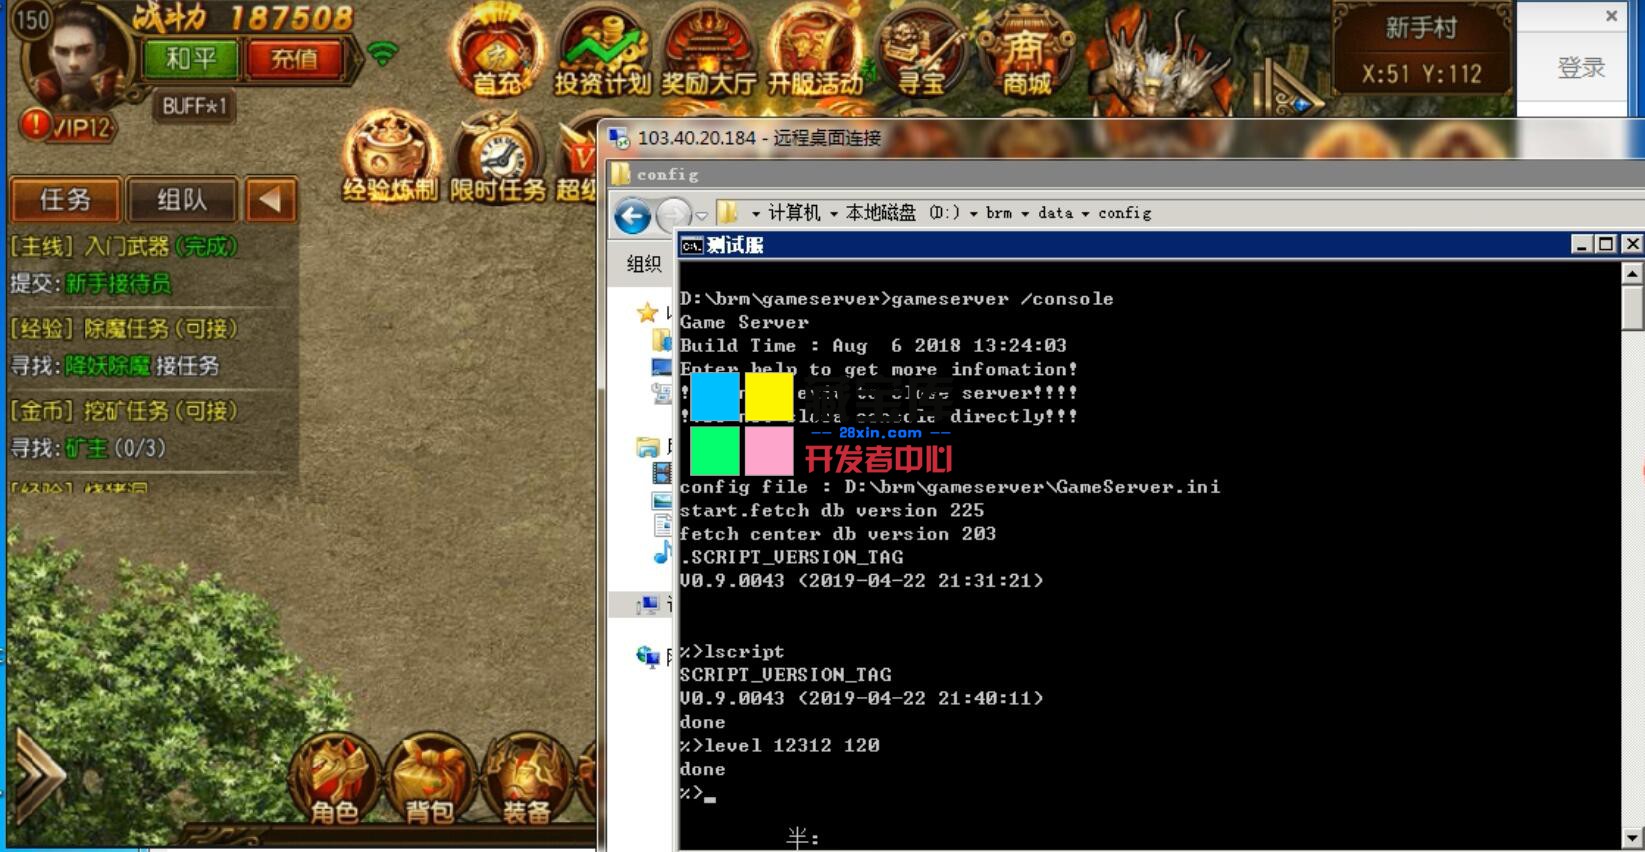The width and height of the screenshot is (1645, 852).
Task: Click the data breadcrumb segment
Action: (x=1055, y=213)
